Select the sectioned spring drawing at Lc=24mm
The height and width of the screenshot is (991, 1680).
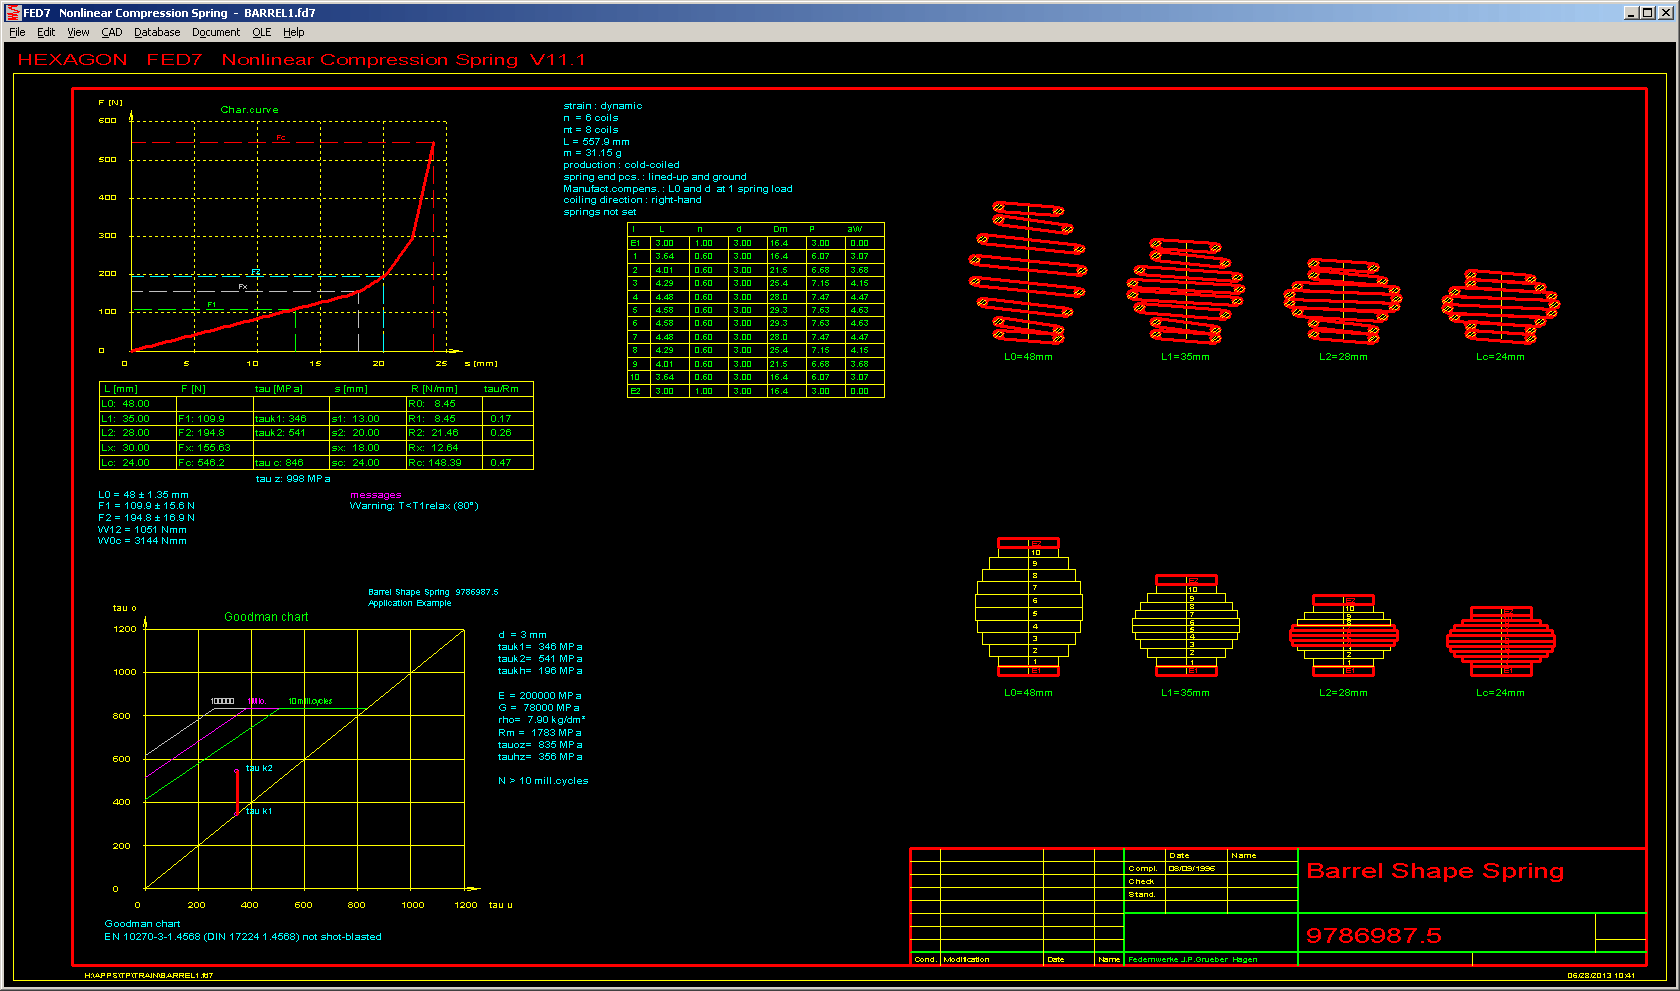pyautogui.click(x=1500, y=306)
